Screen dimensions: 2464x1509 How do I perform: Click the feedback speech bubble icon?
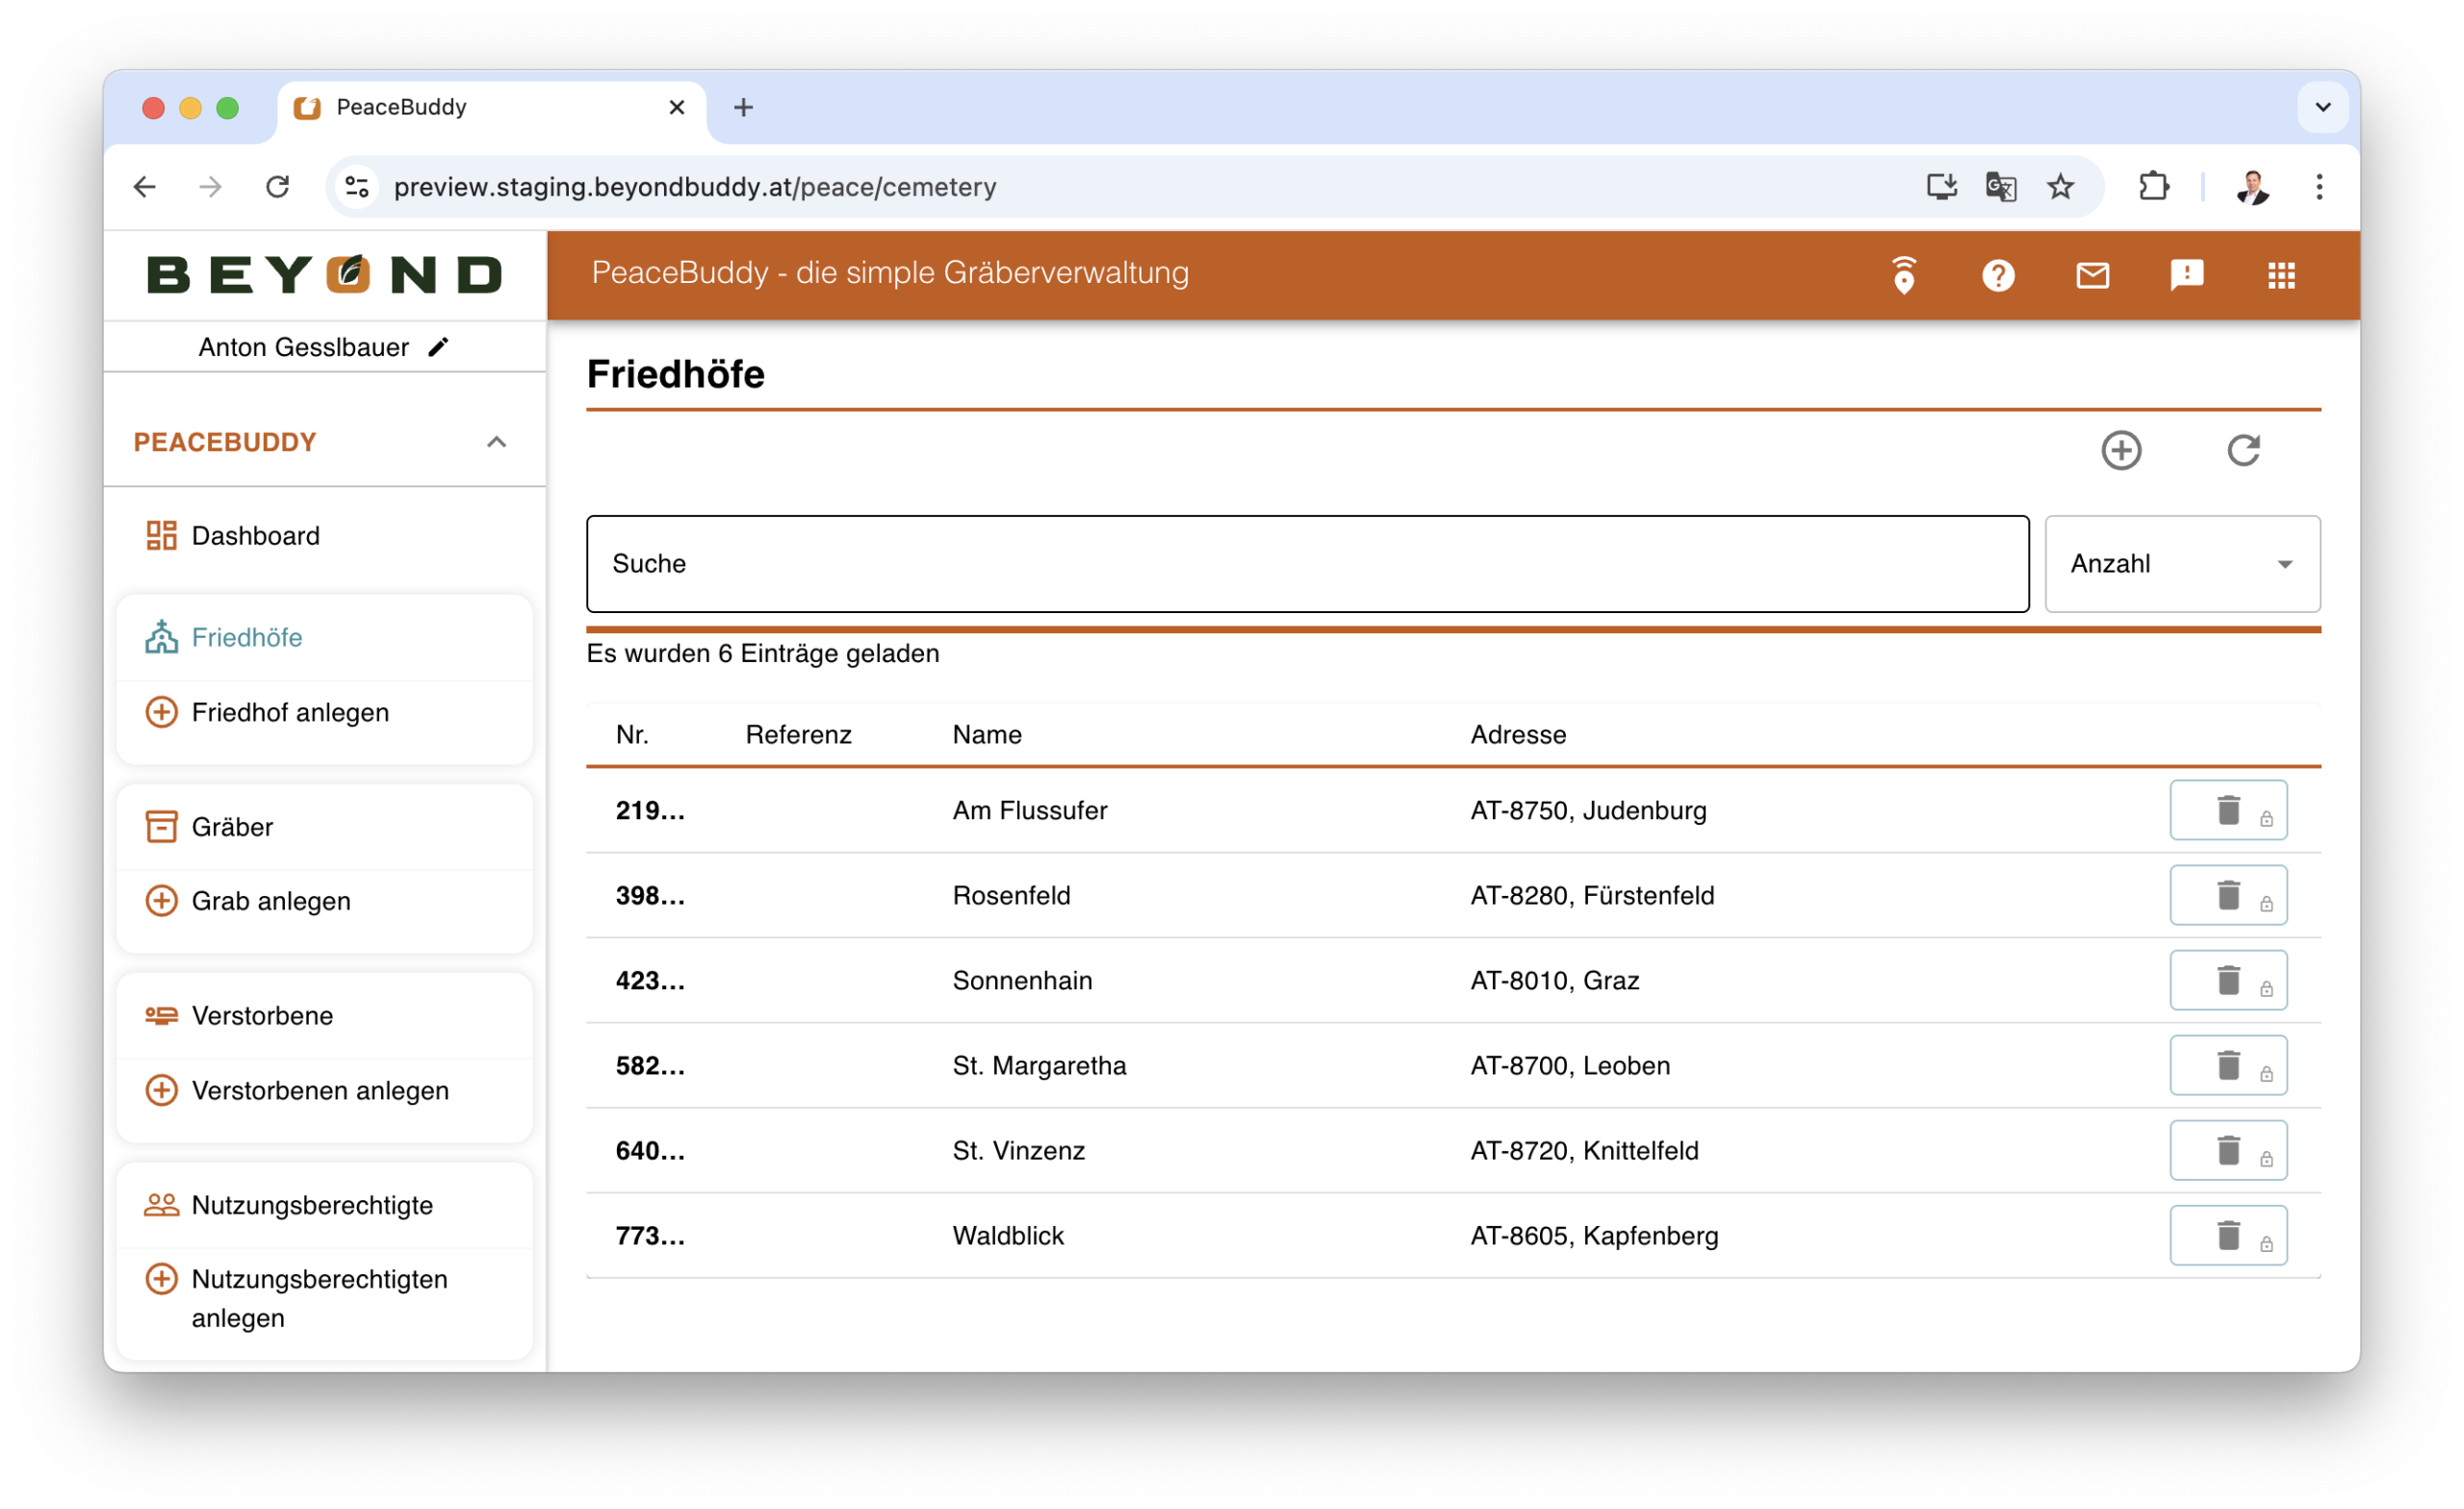2187,275
